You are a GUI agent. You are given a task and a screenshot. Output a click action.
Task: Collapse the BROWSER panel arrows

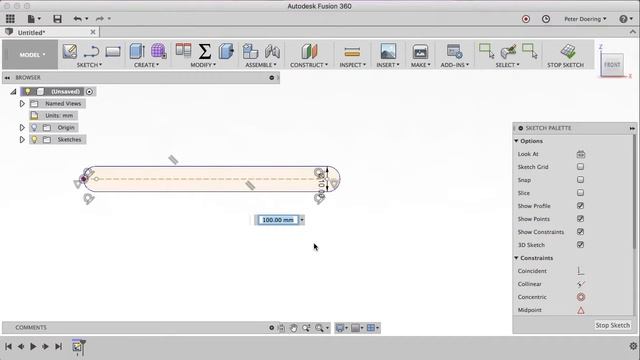coord(7,78)
